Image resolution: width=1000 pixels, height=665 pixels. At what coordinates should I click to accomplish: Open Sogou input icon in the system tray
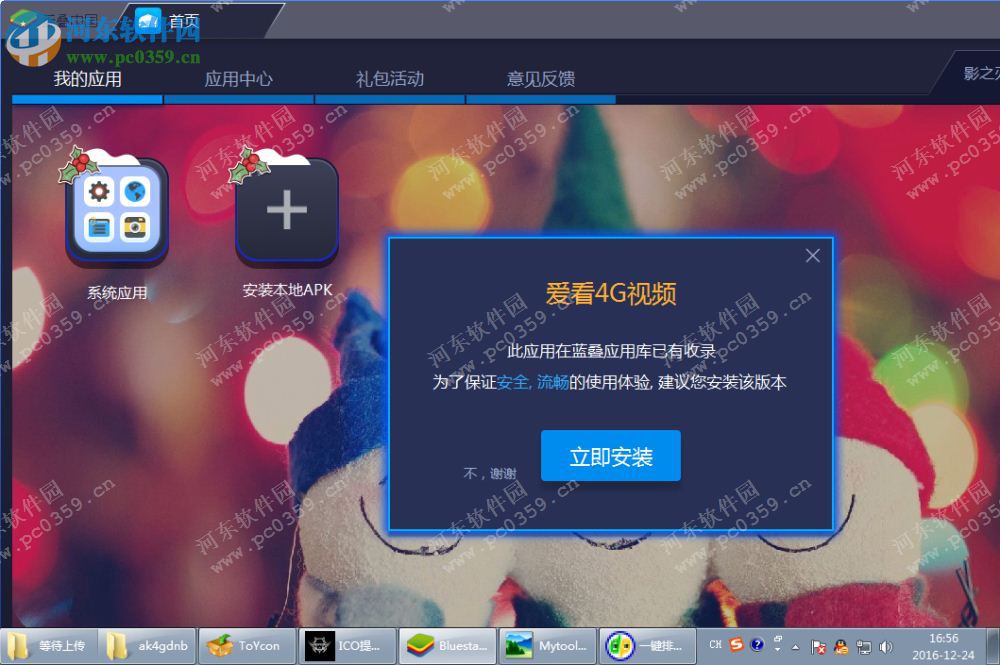coord(736,645)
